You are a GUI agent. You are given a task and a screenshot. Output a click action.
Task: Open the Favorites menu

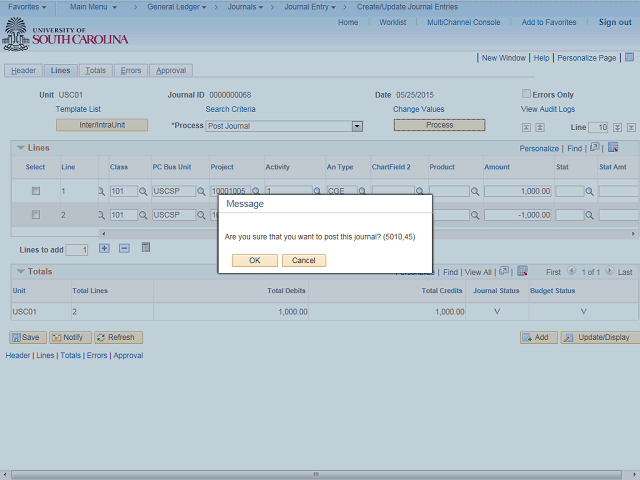tap(27, 7)
